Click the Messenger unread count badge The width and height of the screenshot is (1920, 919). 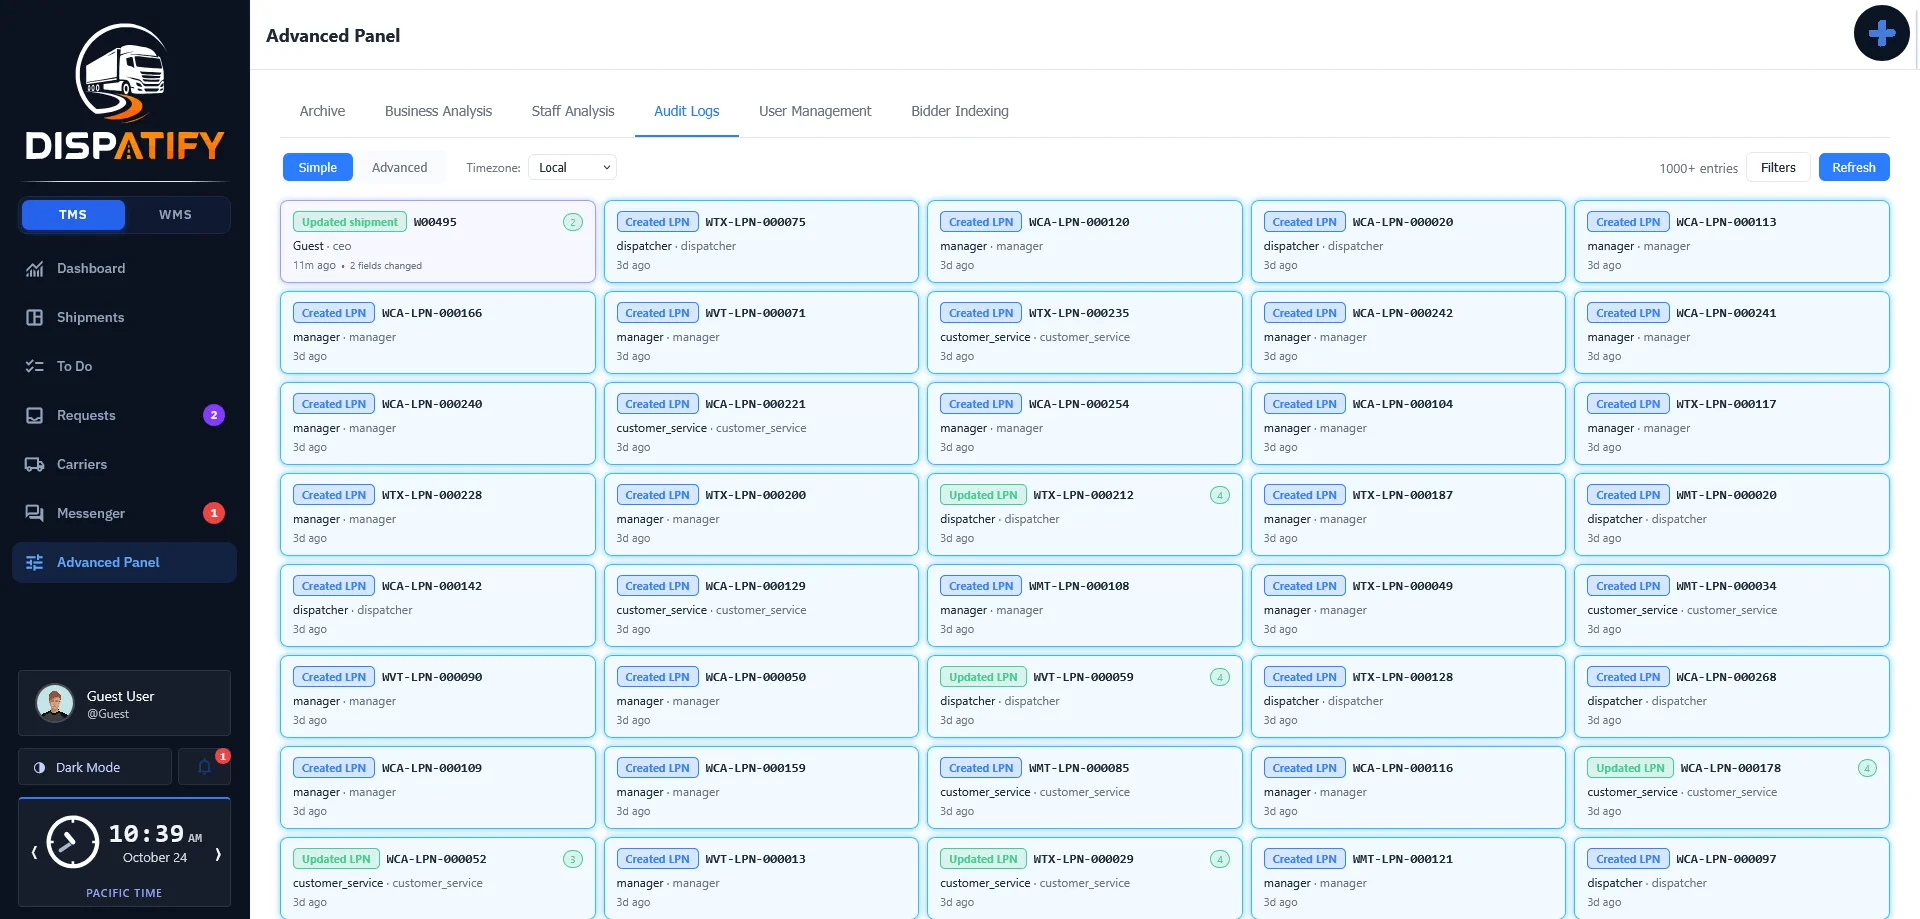coord(214,513)
